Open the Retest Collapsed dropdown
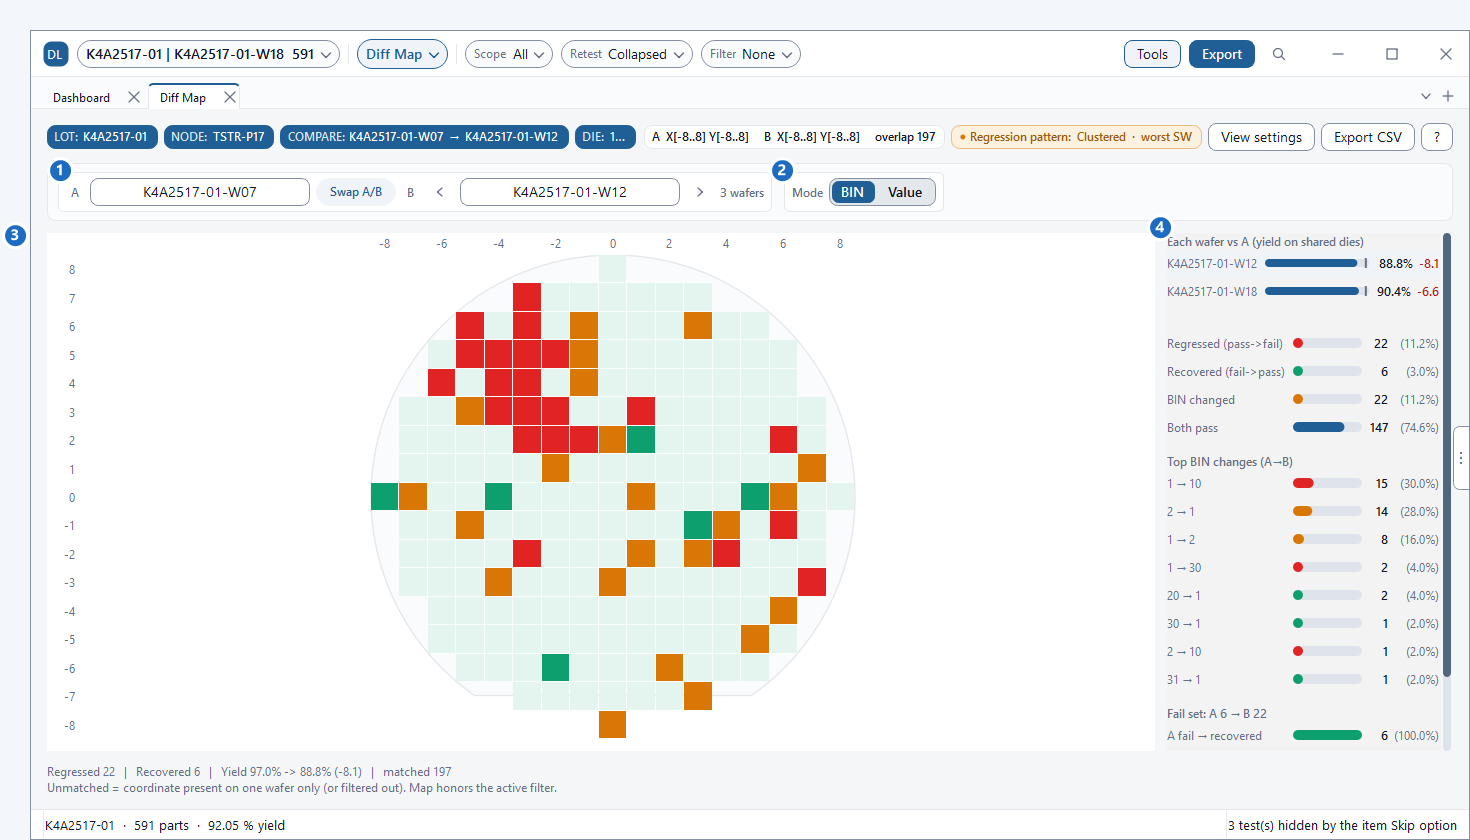 pyautogui.click(x=627, y=54)
